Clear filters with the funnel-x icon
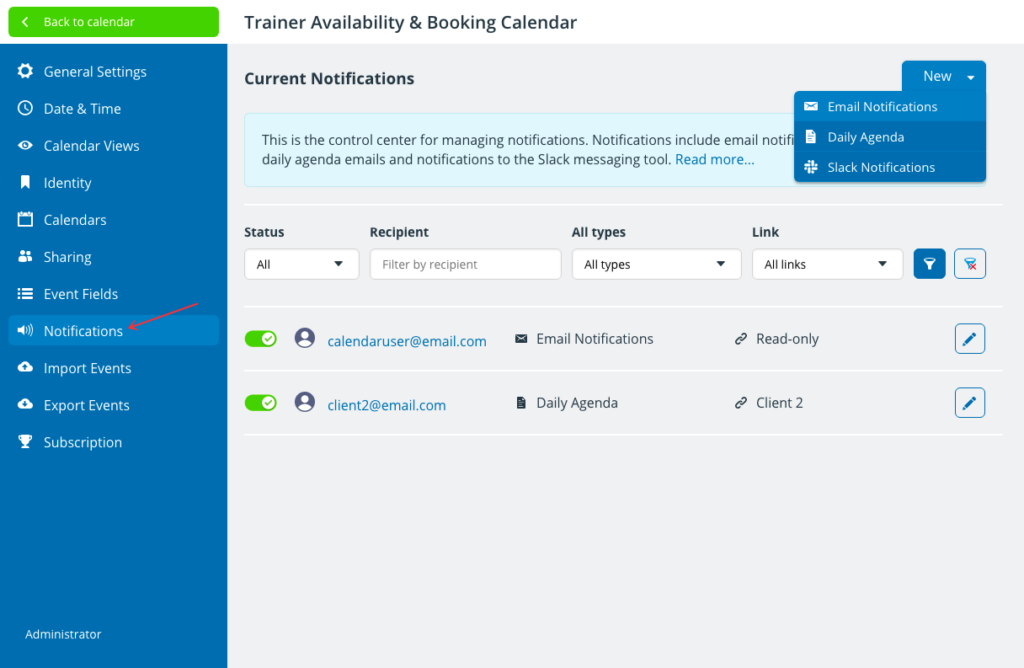1024x668 pixels. click(x=969, y=264)
